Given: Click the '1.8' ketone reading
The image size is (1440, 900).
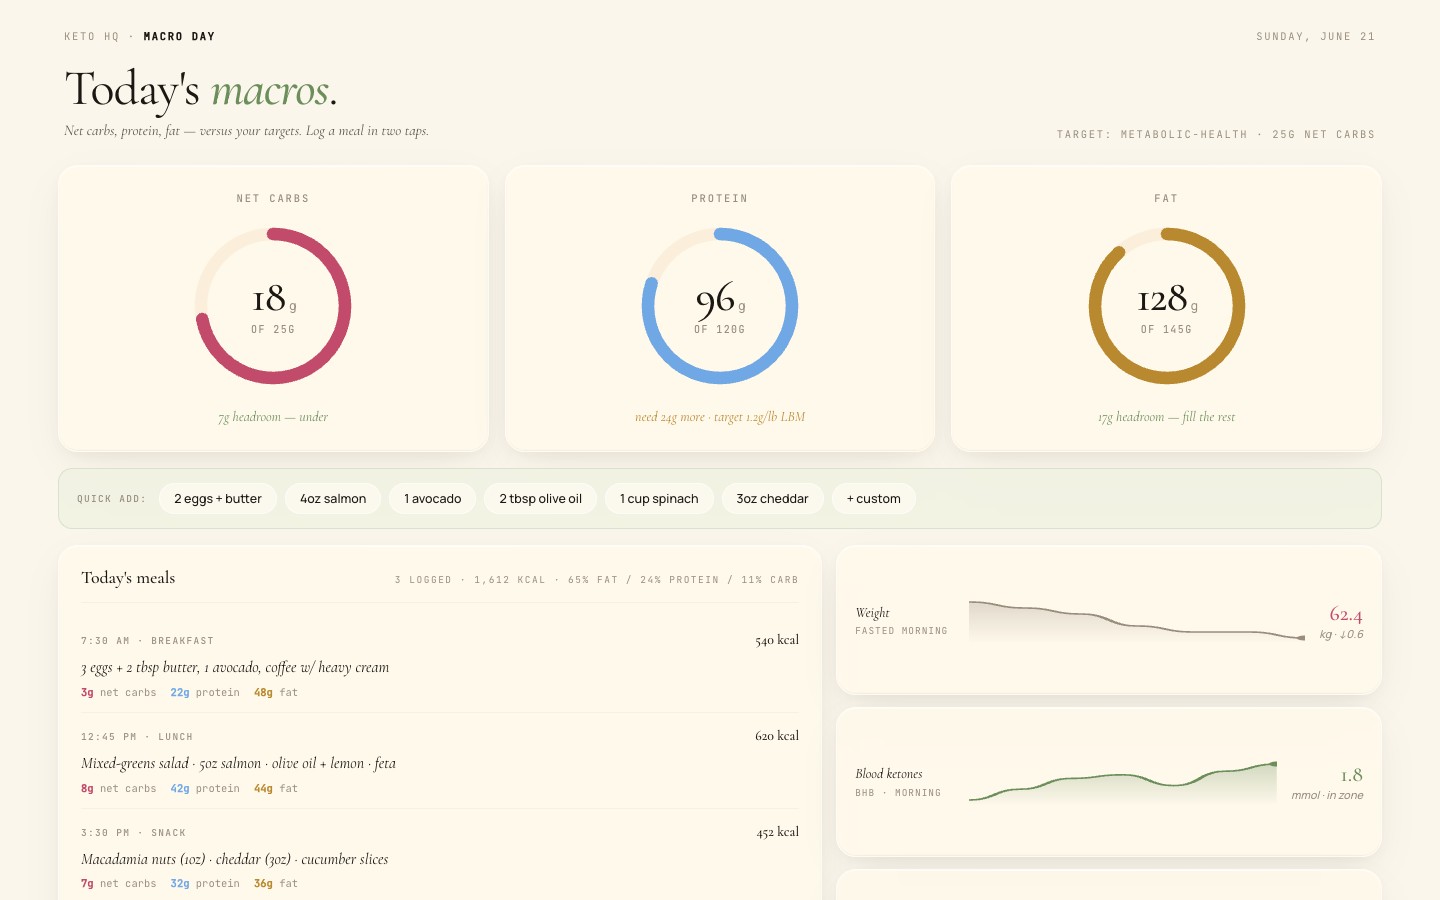Looking at the screenshot, I should click(1352, 775).
